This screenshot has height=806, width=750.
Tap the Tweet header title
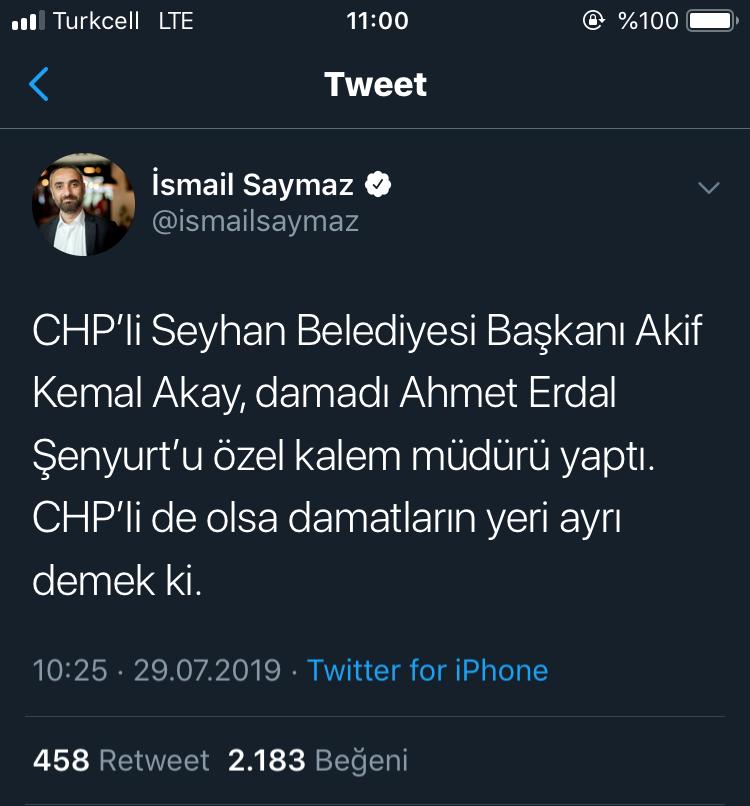click(x=375, y=85)
